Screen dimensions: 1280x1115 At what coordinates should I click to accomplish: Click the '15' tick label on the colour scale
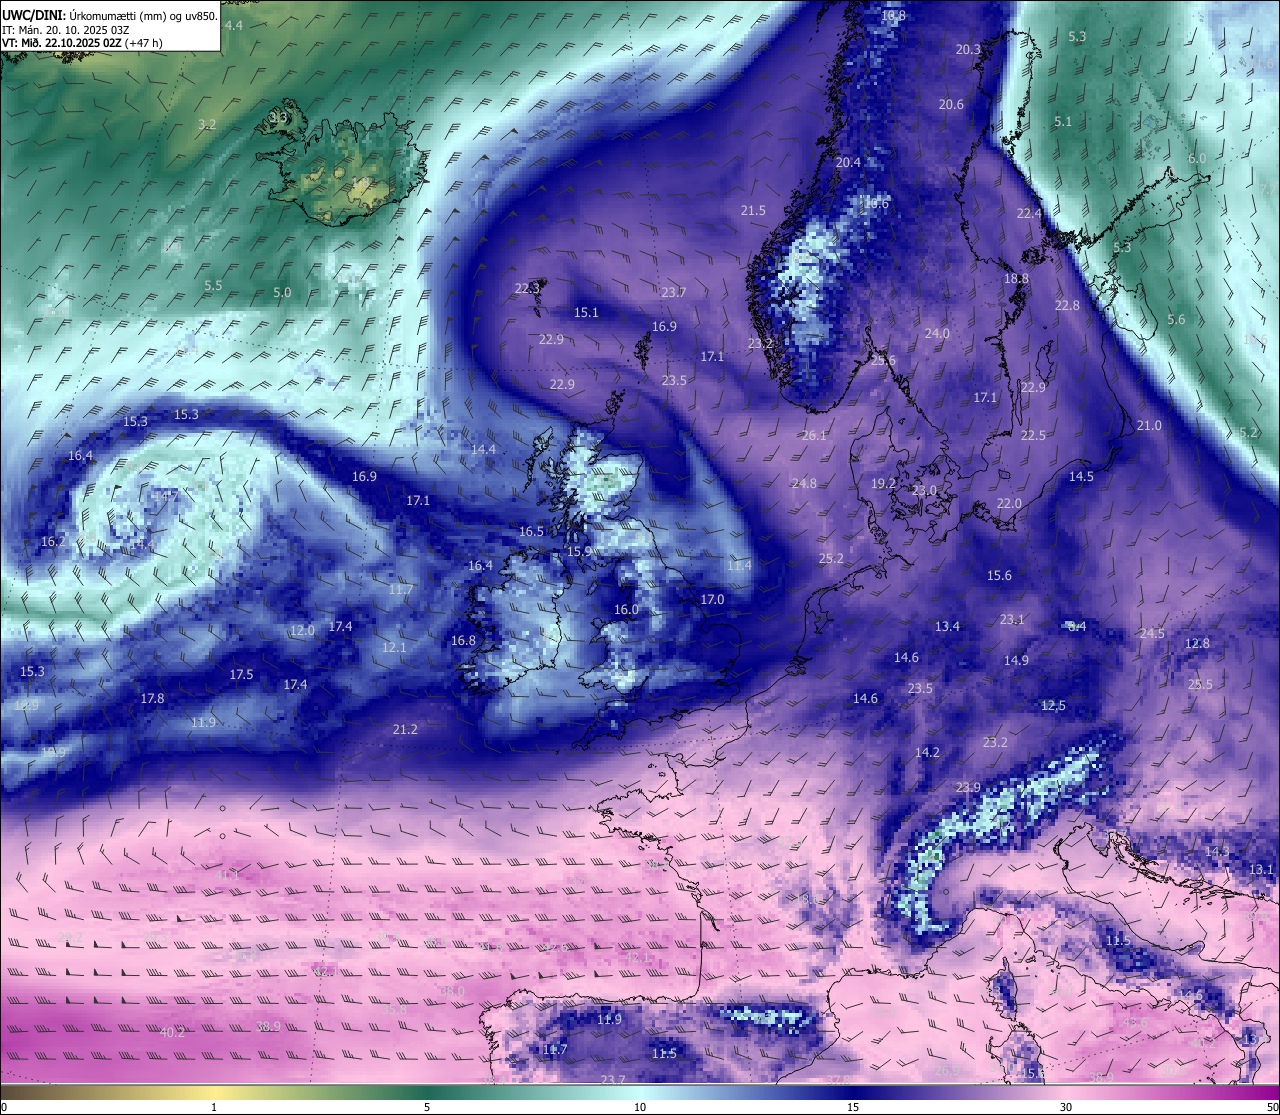pos(853,1107)
